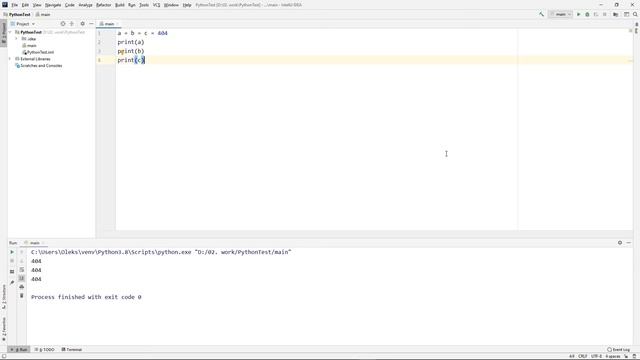Open the Project panel settings gear
This screenshot has width=640, height=360.
coord(82,24)
